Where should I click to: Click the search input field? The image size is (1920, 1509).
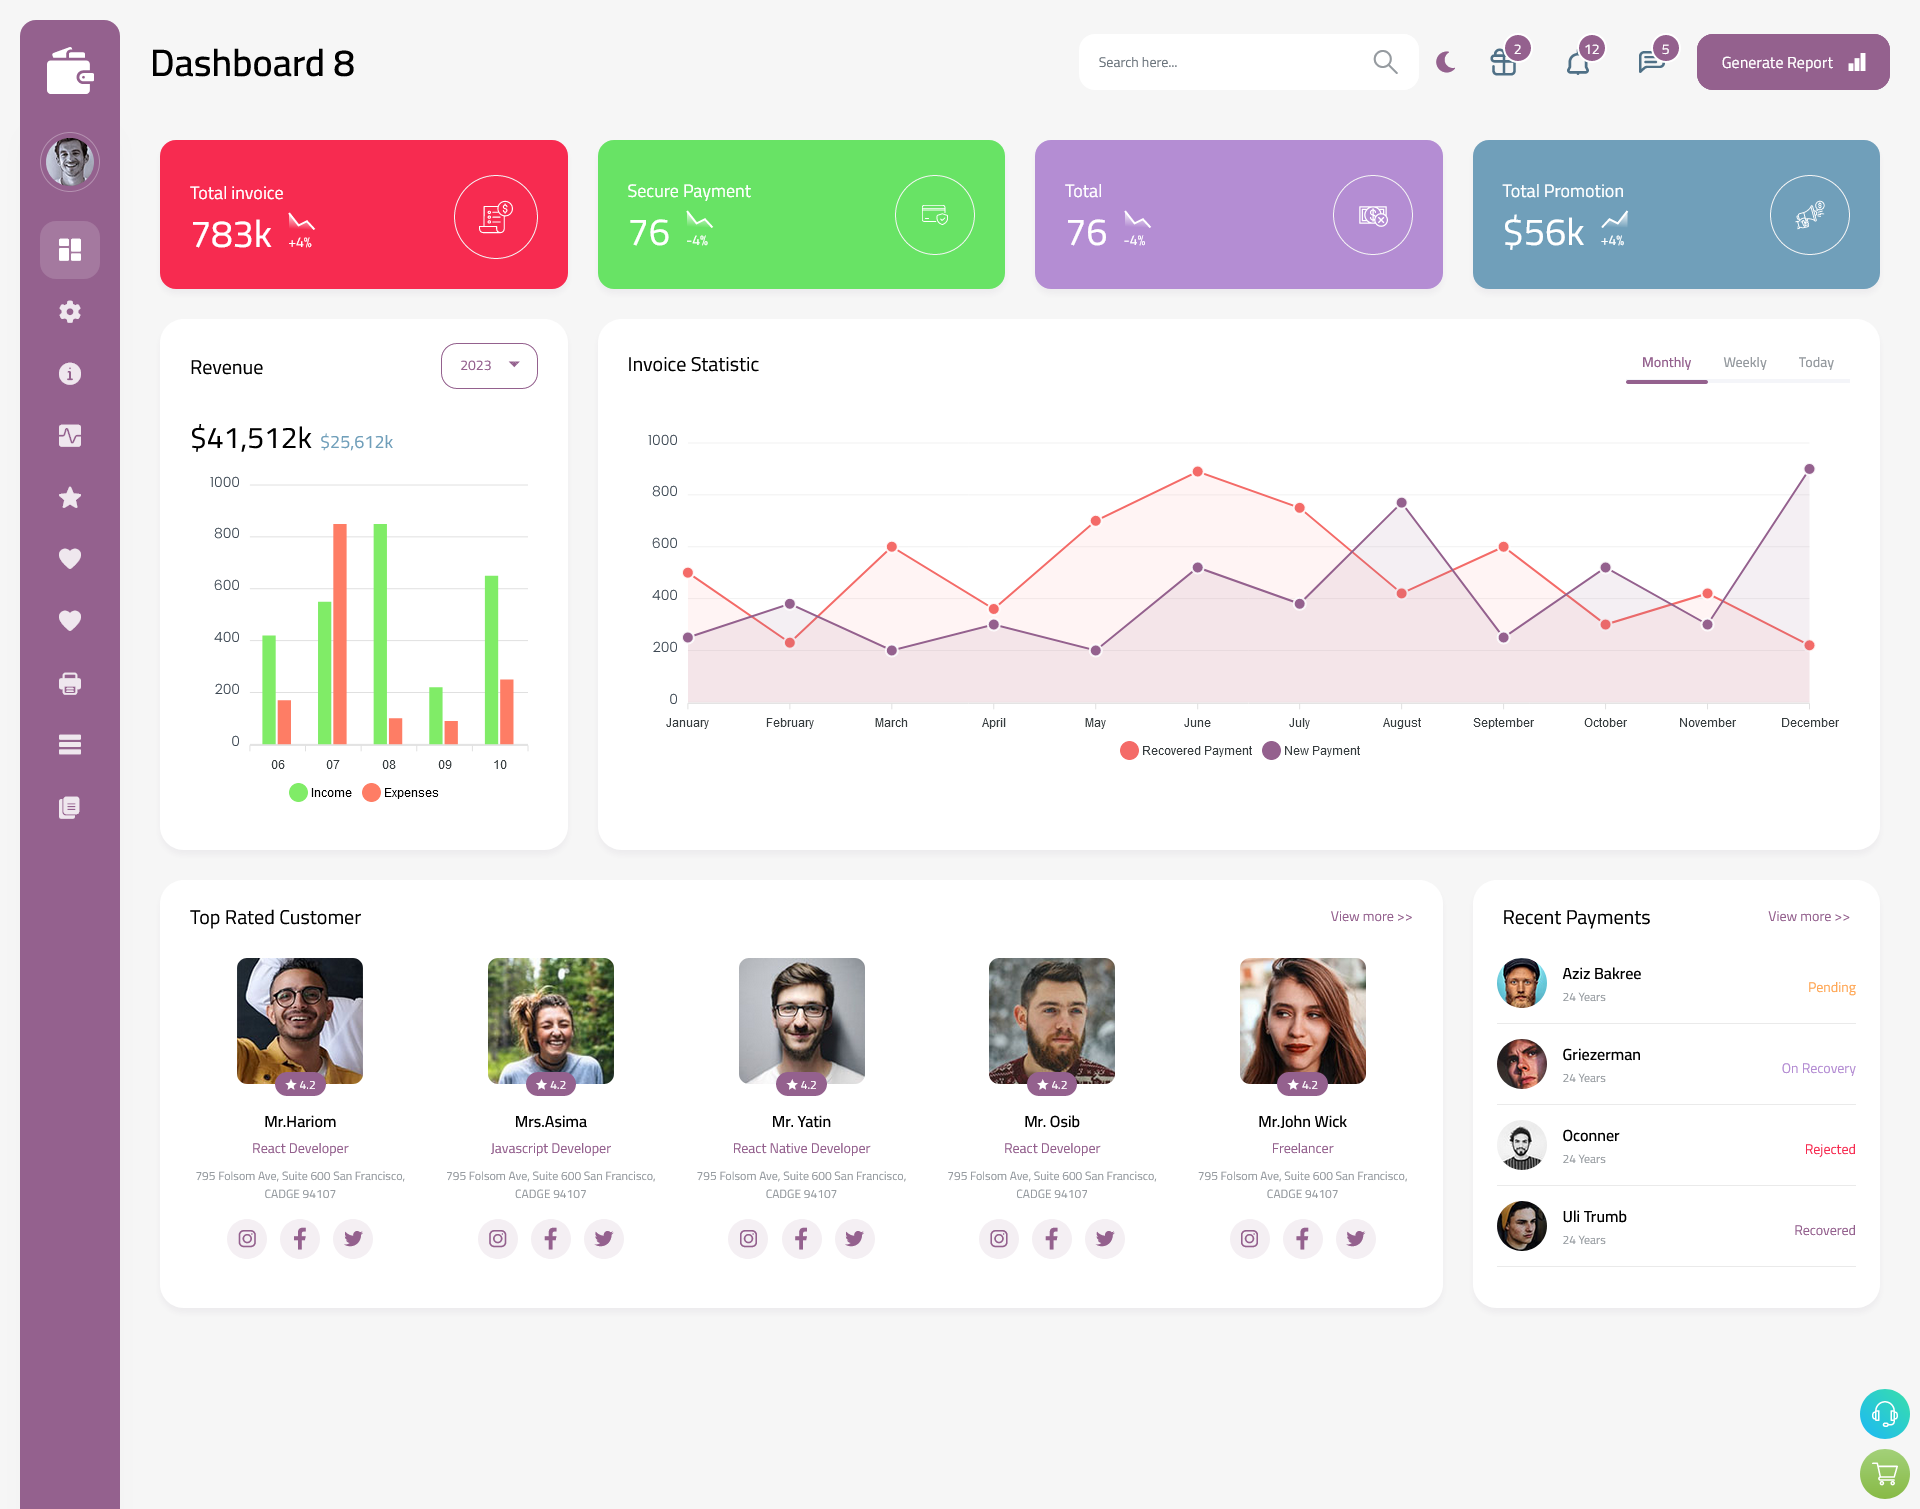1226,62
